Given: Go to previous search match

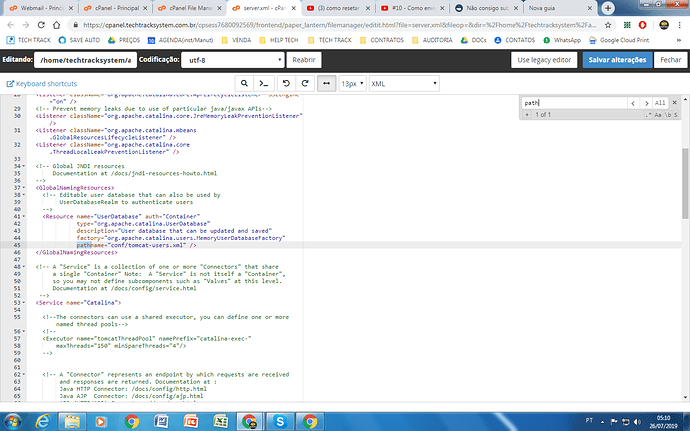Looking at the screenshot, I should 633,103.
